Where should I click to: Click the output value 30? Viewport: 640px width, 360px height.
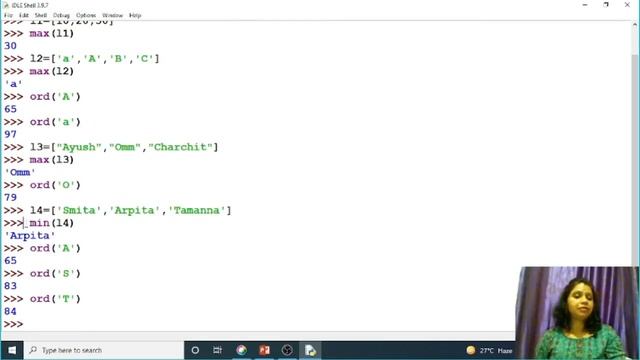click(x=10, y=46)
